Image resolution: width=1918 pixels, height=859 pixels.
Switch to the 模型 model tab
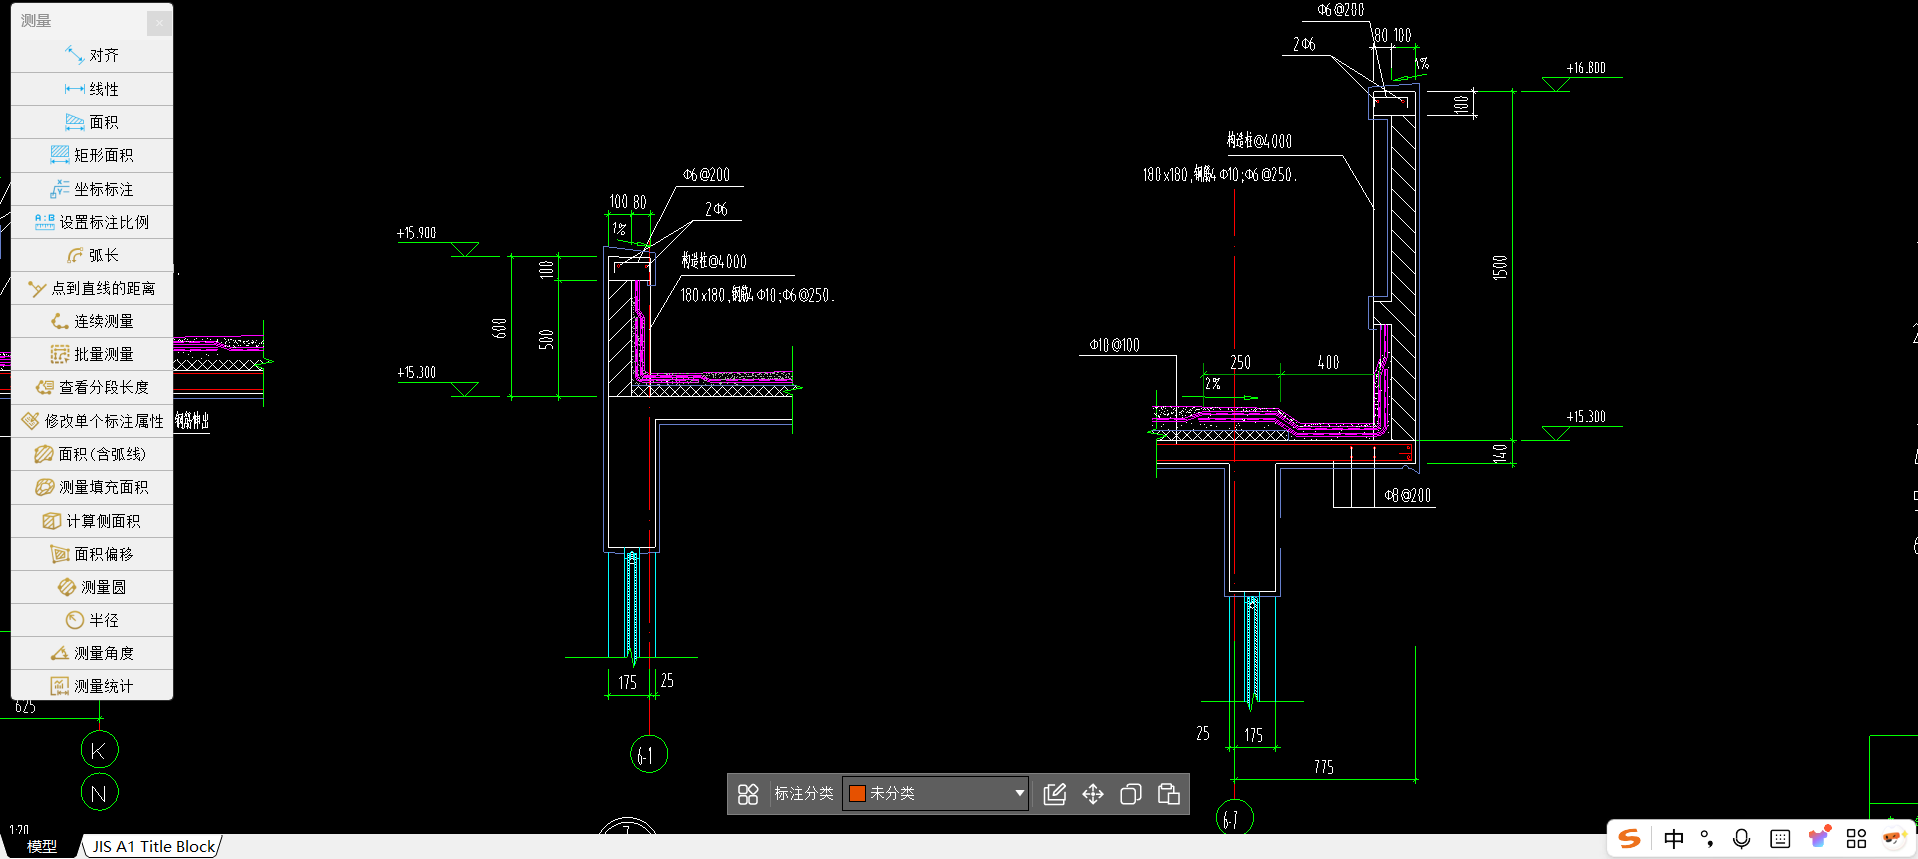pos(41,846)
